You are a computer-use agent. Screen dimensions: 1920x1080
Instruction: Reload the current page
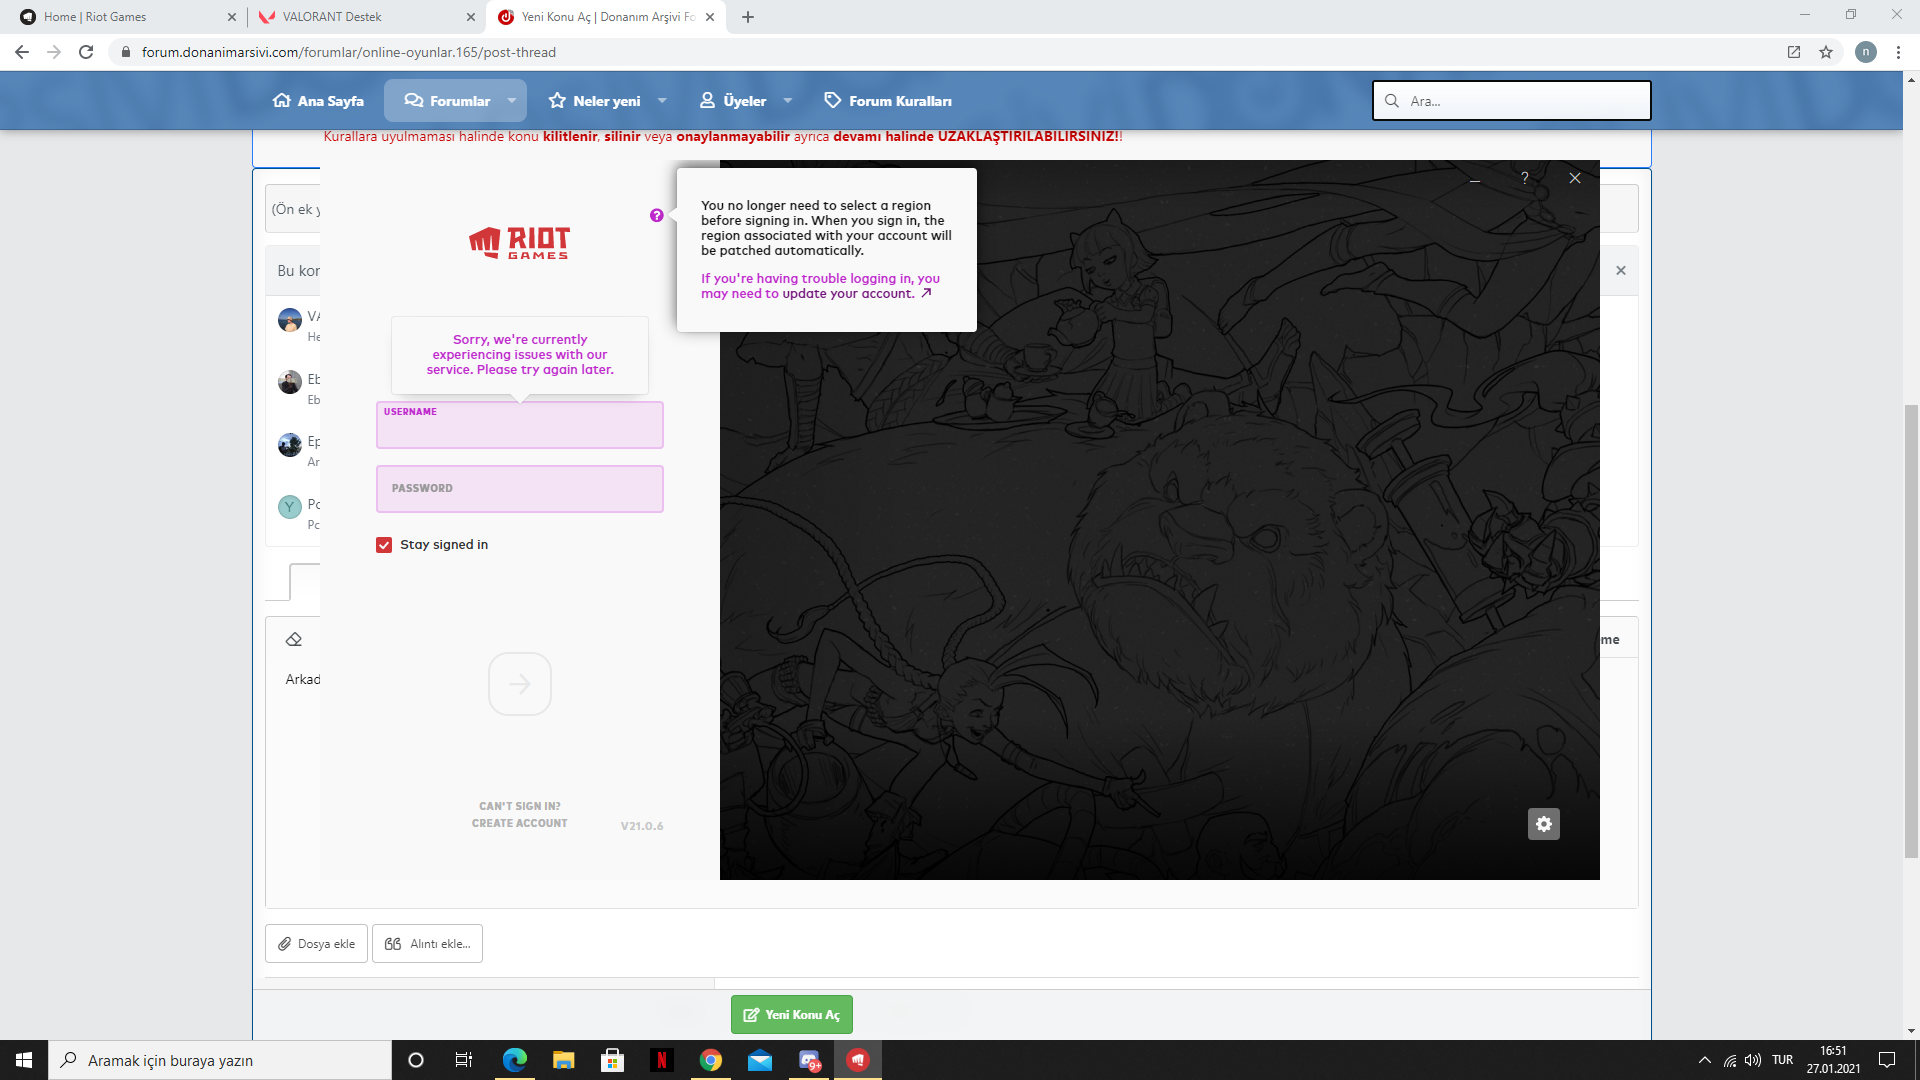tap(86, 52)
